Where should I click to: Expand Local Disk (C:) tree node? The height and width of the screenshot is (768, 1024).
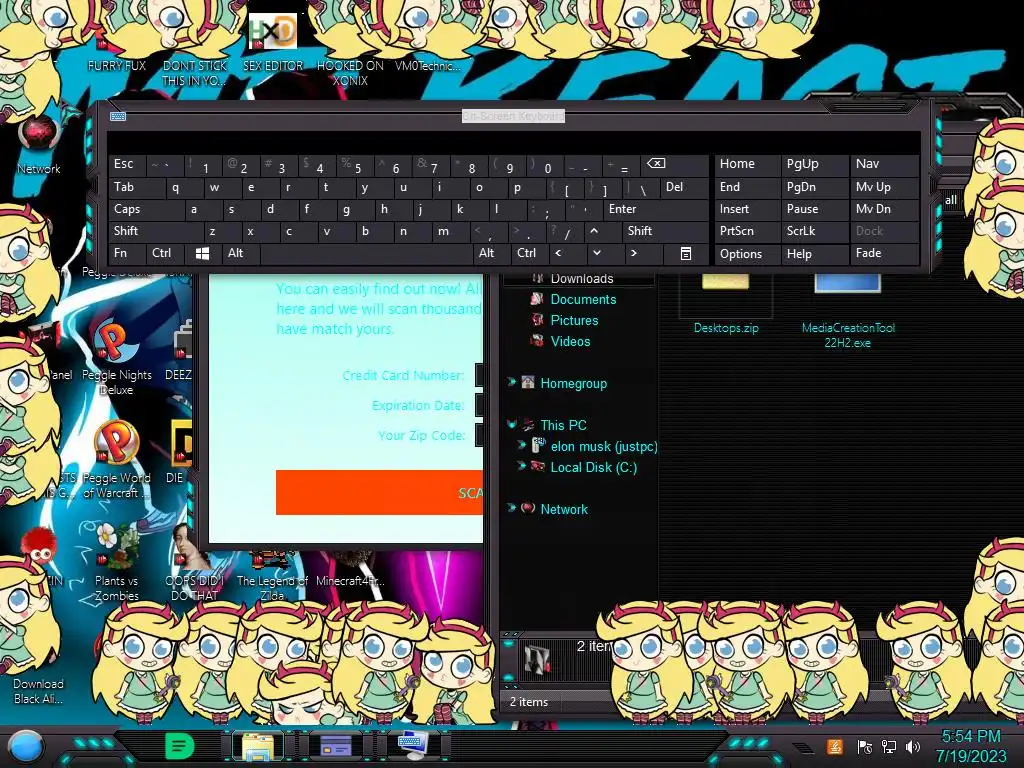521,466
